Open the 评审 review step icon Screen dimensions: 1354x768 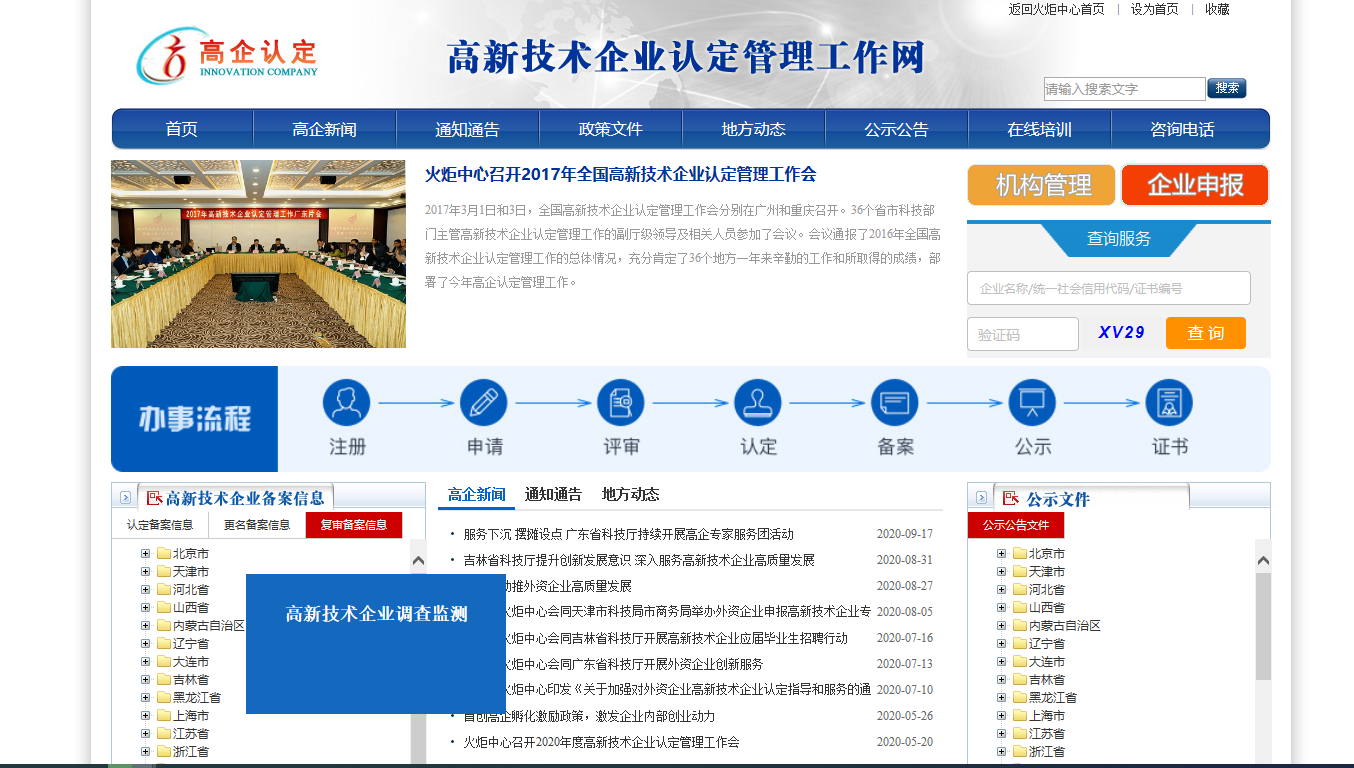620,400
